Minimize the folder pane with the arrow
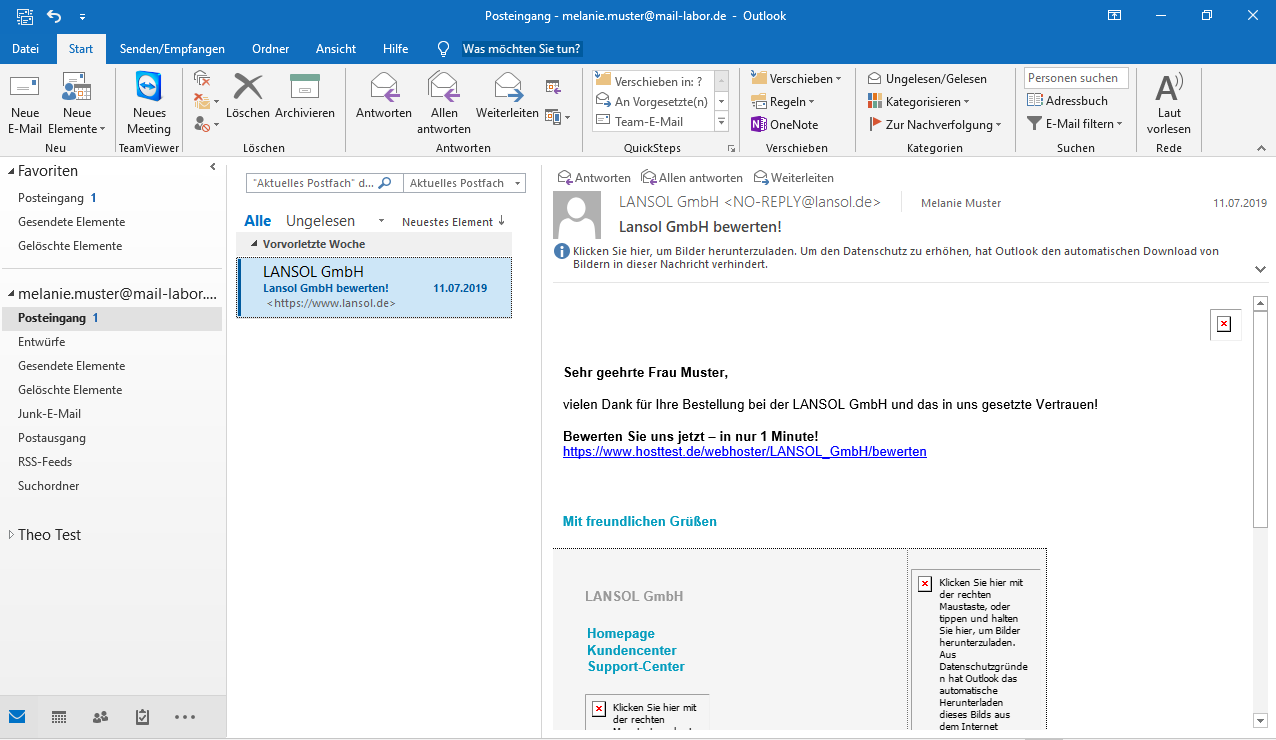 [213, 168]
